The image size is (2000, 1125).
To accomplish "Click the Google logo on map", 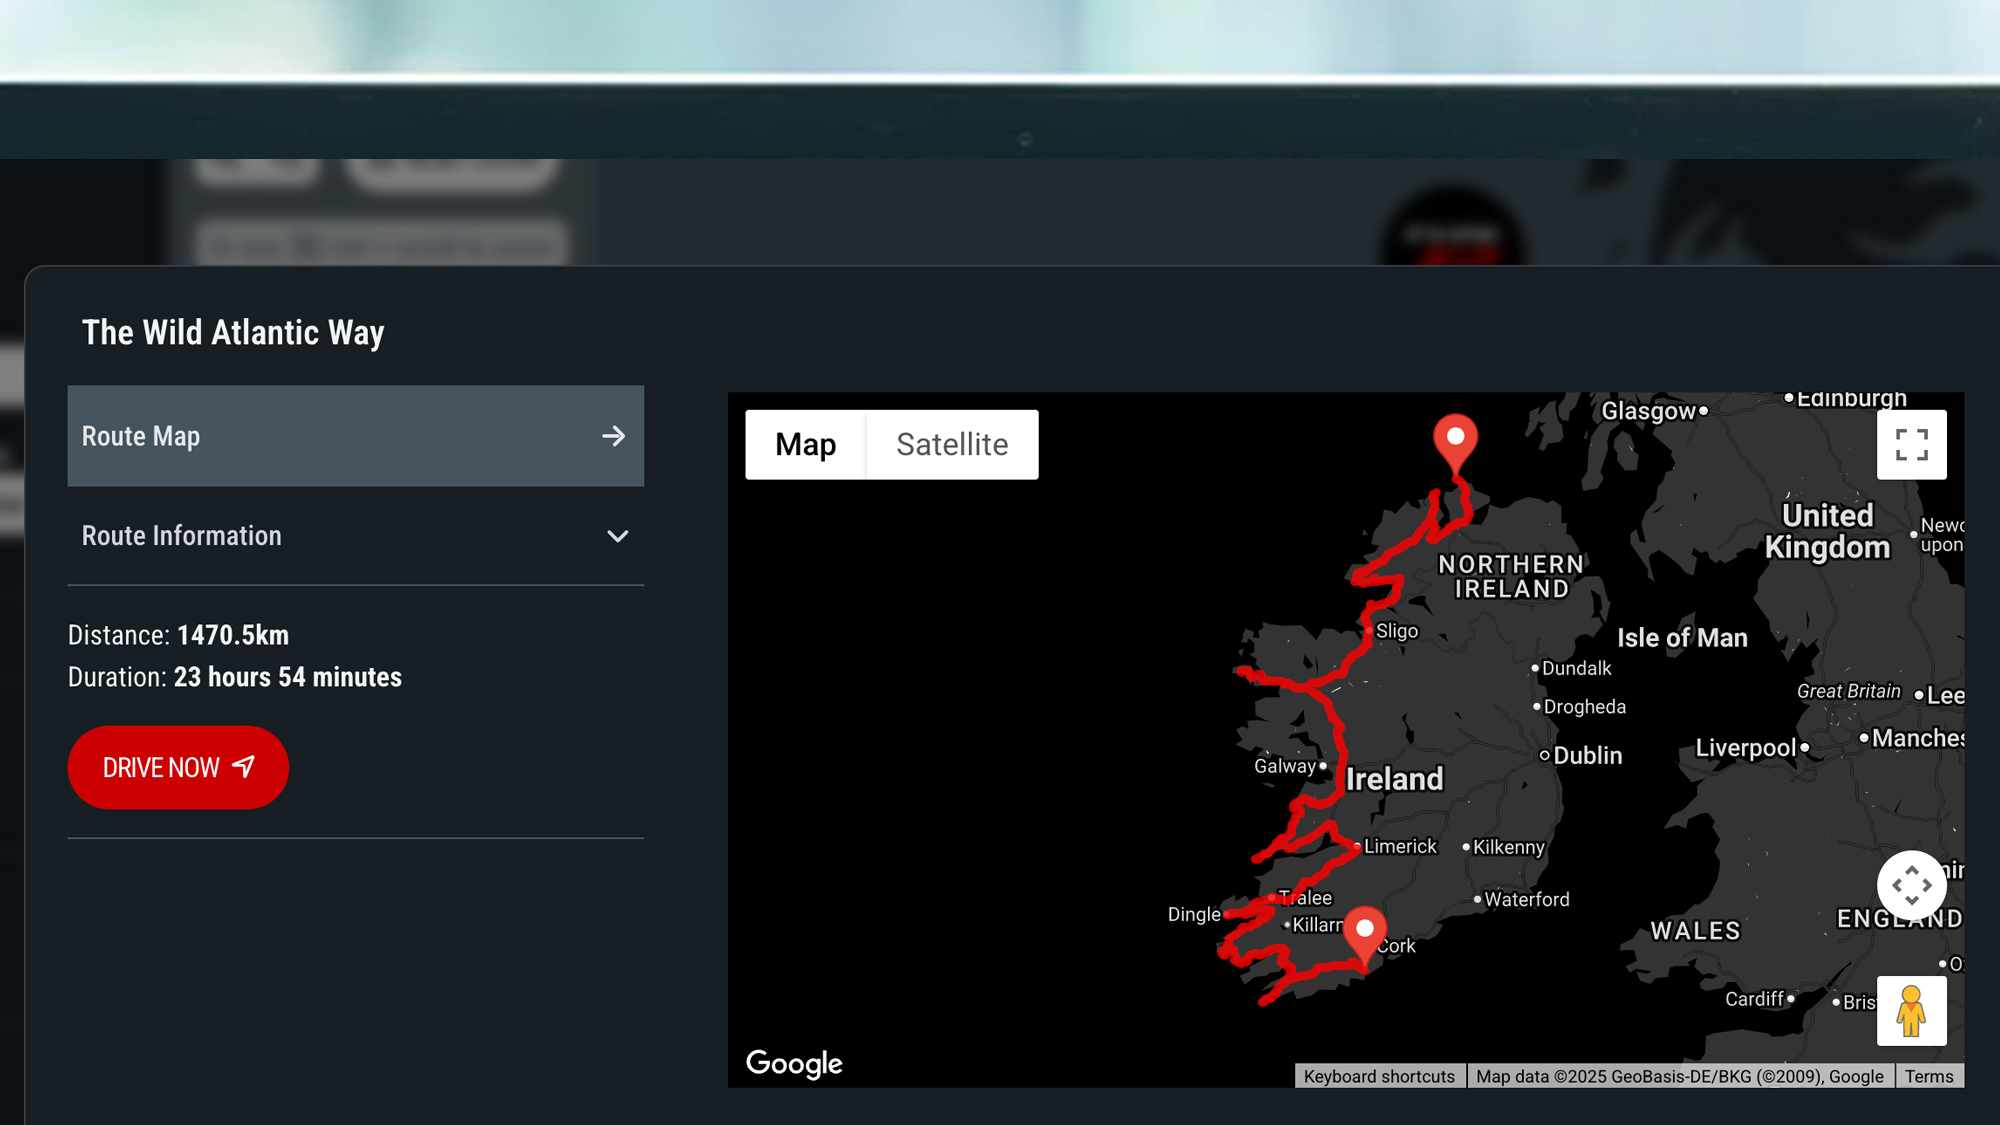I will click(794, 1063).
